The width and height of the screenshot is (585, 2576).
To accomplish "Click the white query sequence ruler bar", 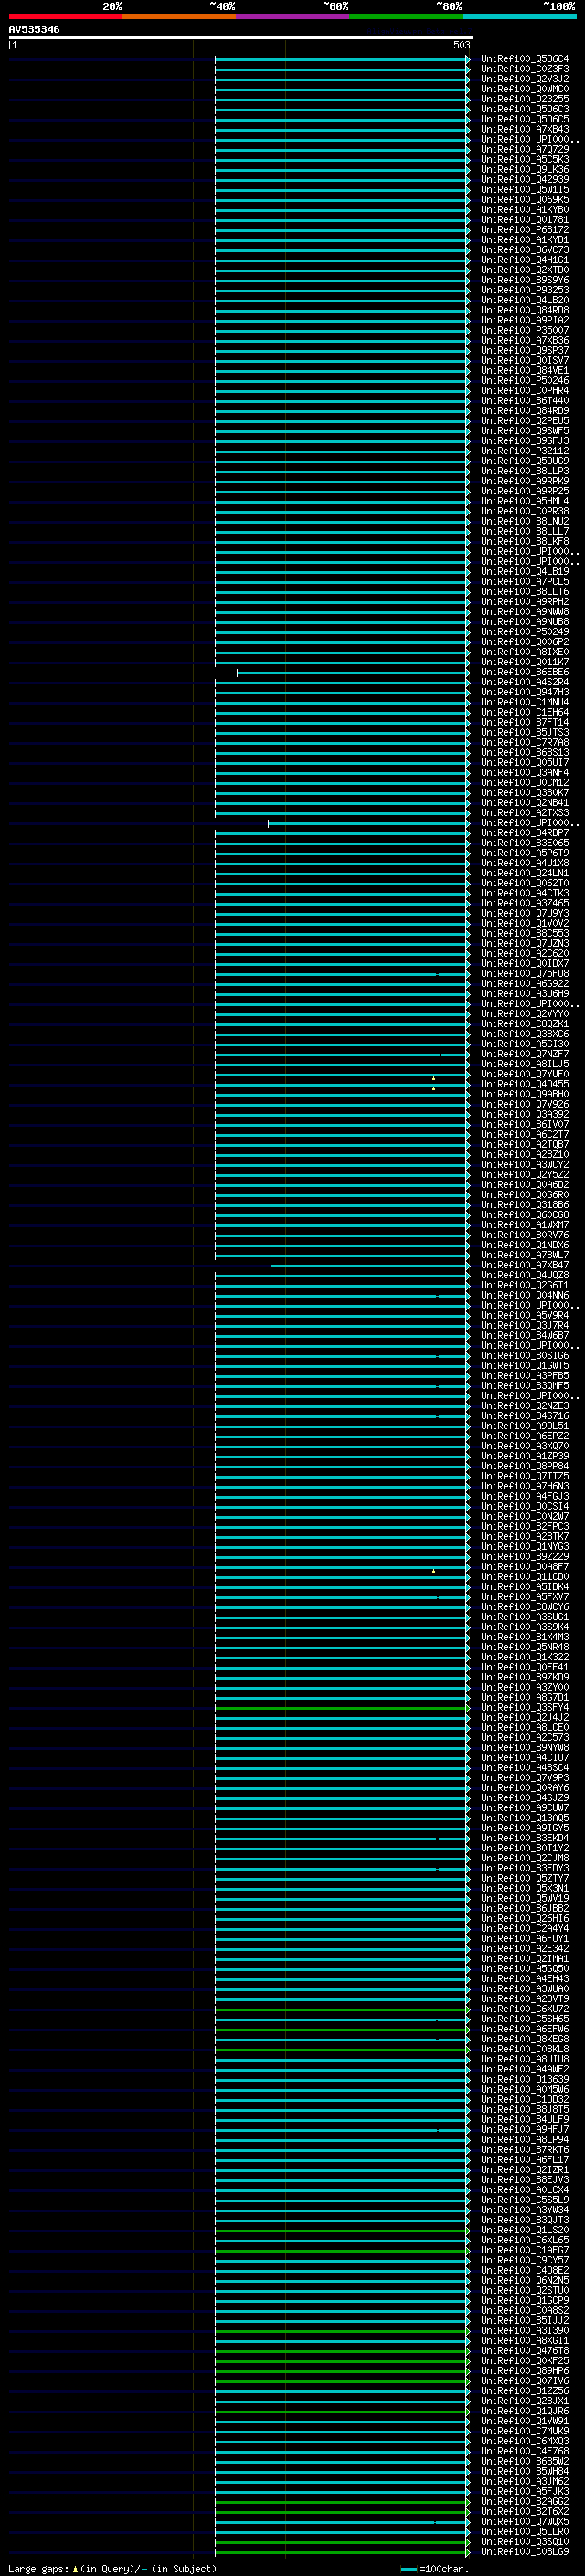I will pos(241,38).
